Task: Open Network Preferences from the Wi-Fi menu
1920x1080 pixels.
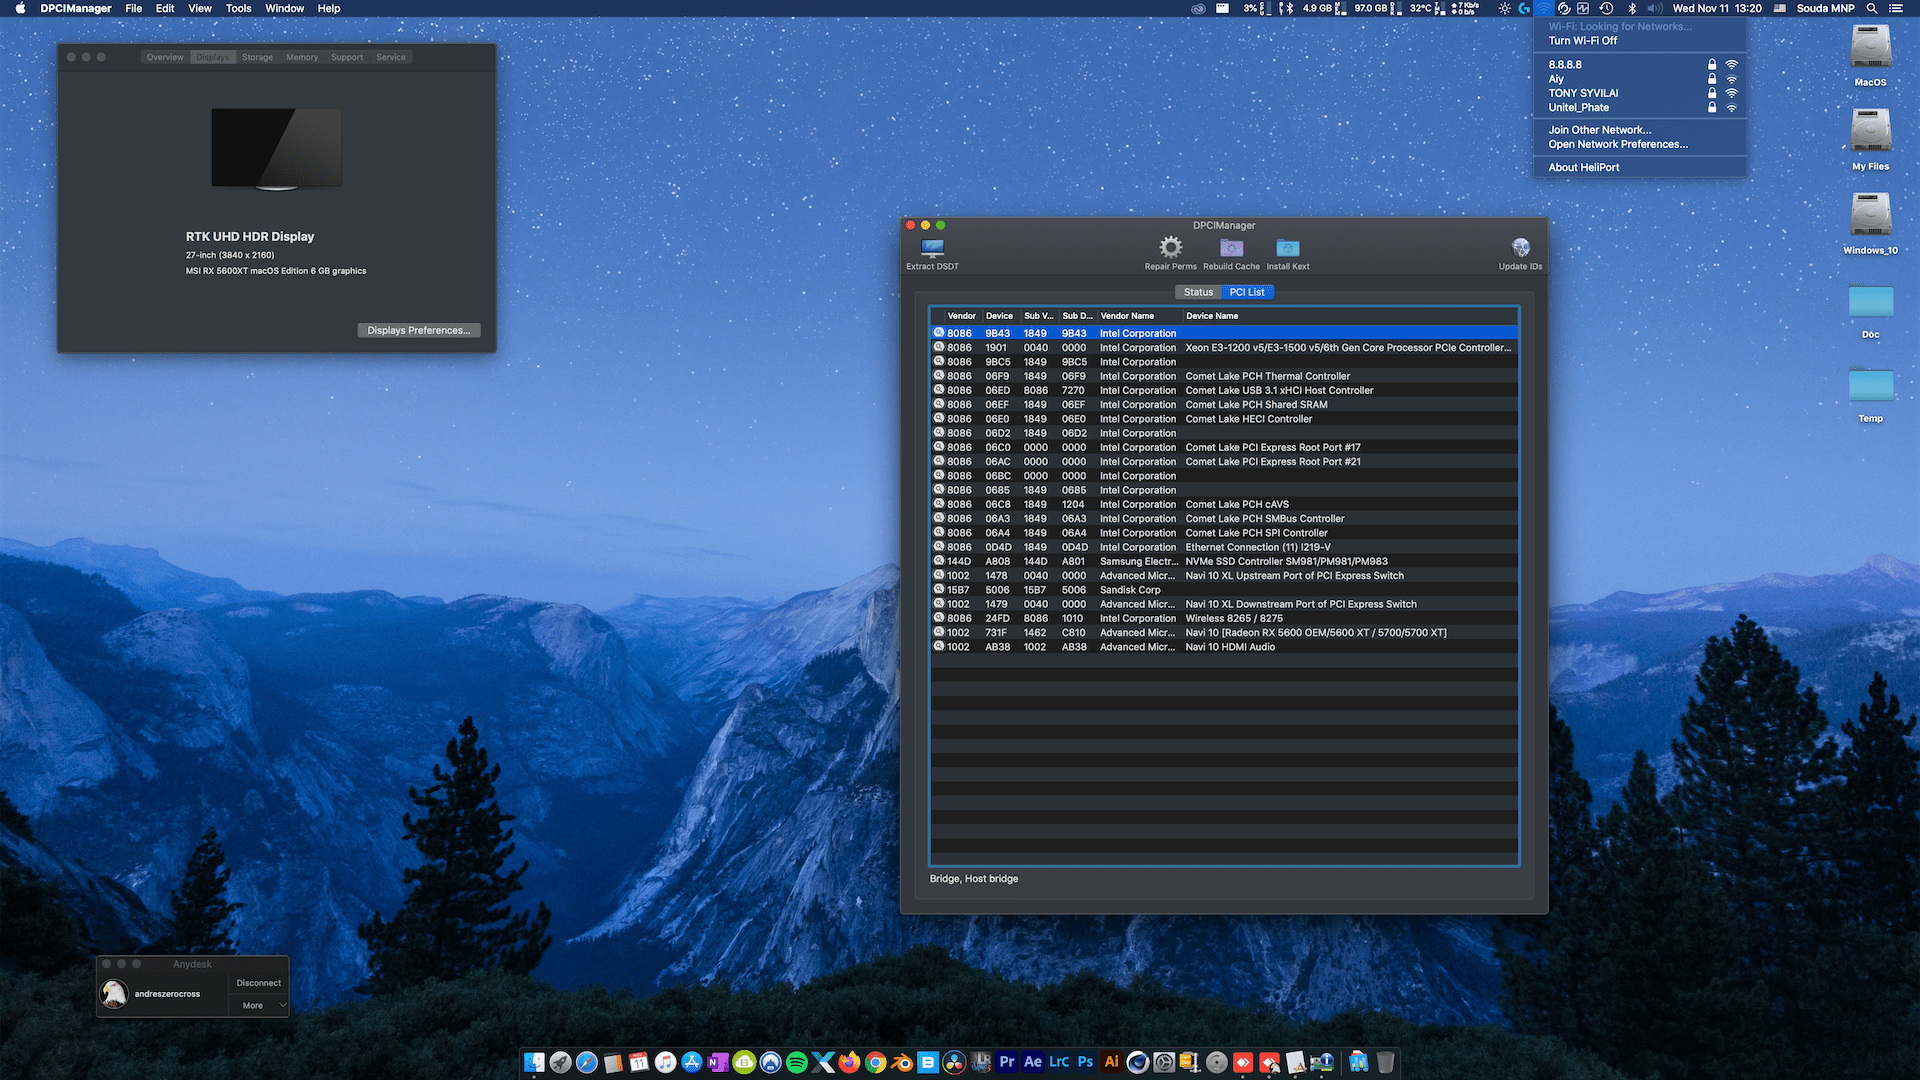Action: pyautogui.click(x=1617, y=144)
